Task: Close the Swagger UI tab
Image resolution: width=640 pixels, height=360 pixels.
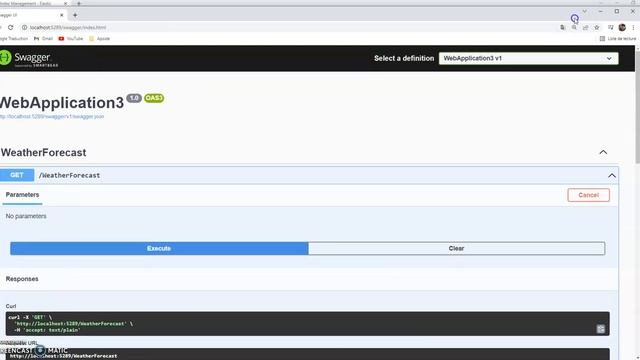Action: 62,15
